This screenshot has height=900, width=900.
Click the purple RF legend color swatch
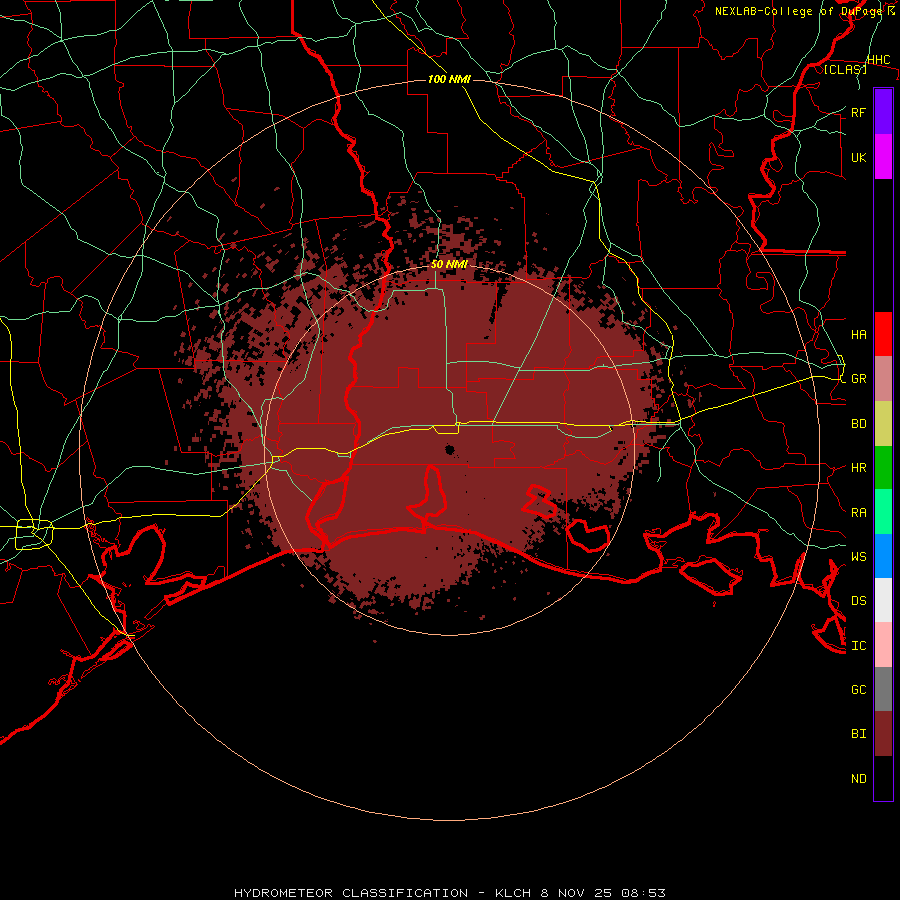coord(883,112)
